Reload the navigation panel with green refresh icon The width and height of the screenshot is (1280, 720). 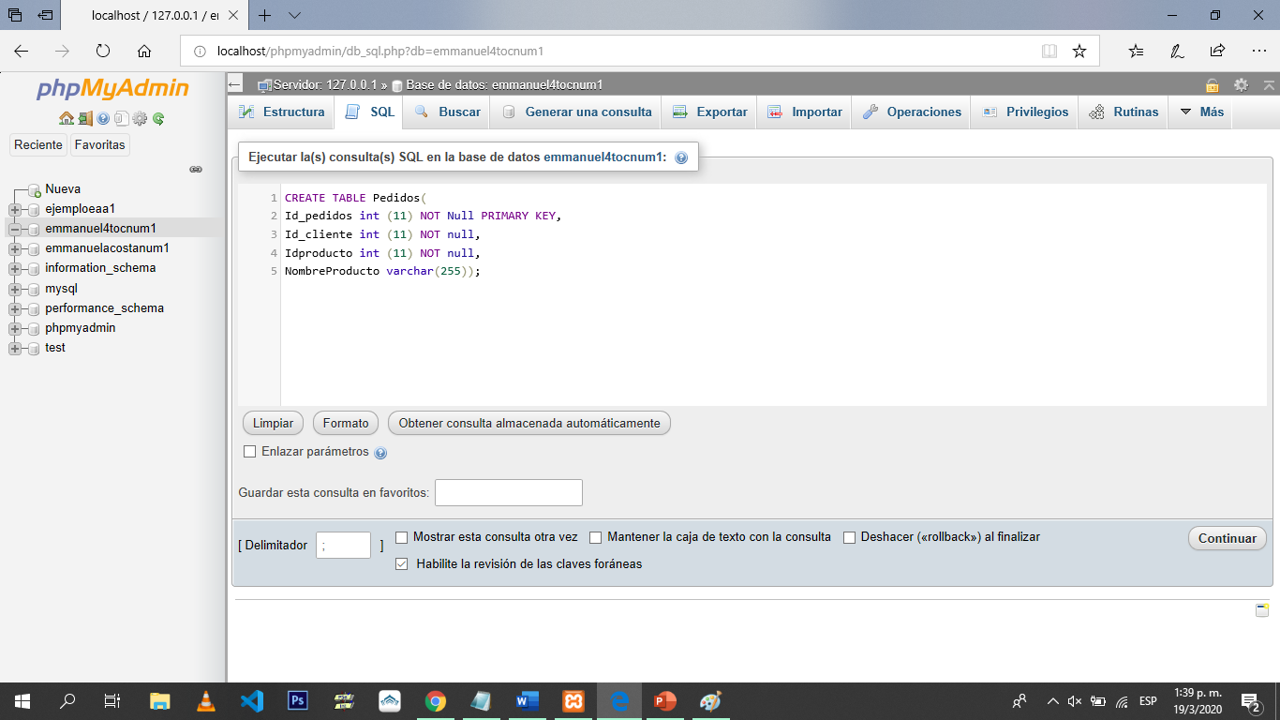pyautogui.click(x=157, y=117)
